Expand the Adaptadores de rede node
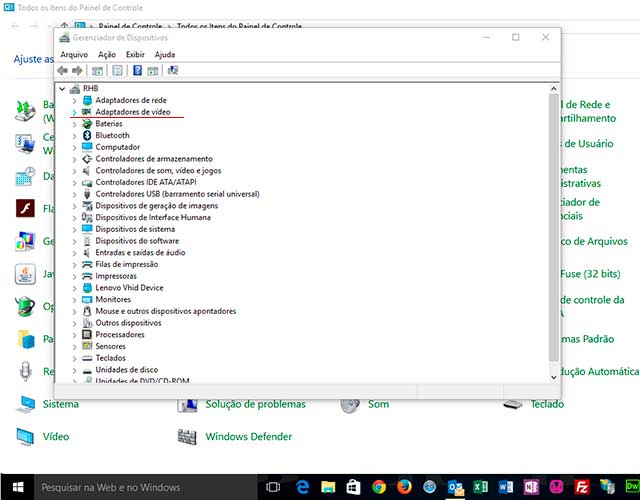 (75, 100)
